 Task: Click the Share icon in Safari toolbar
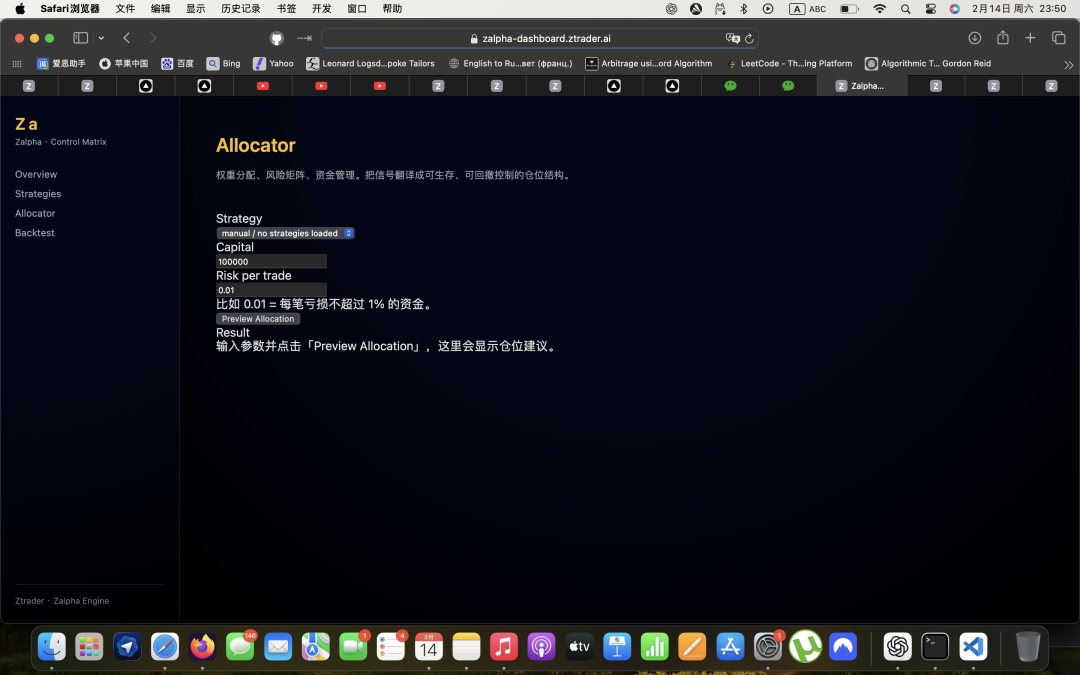click(1003, 37)
